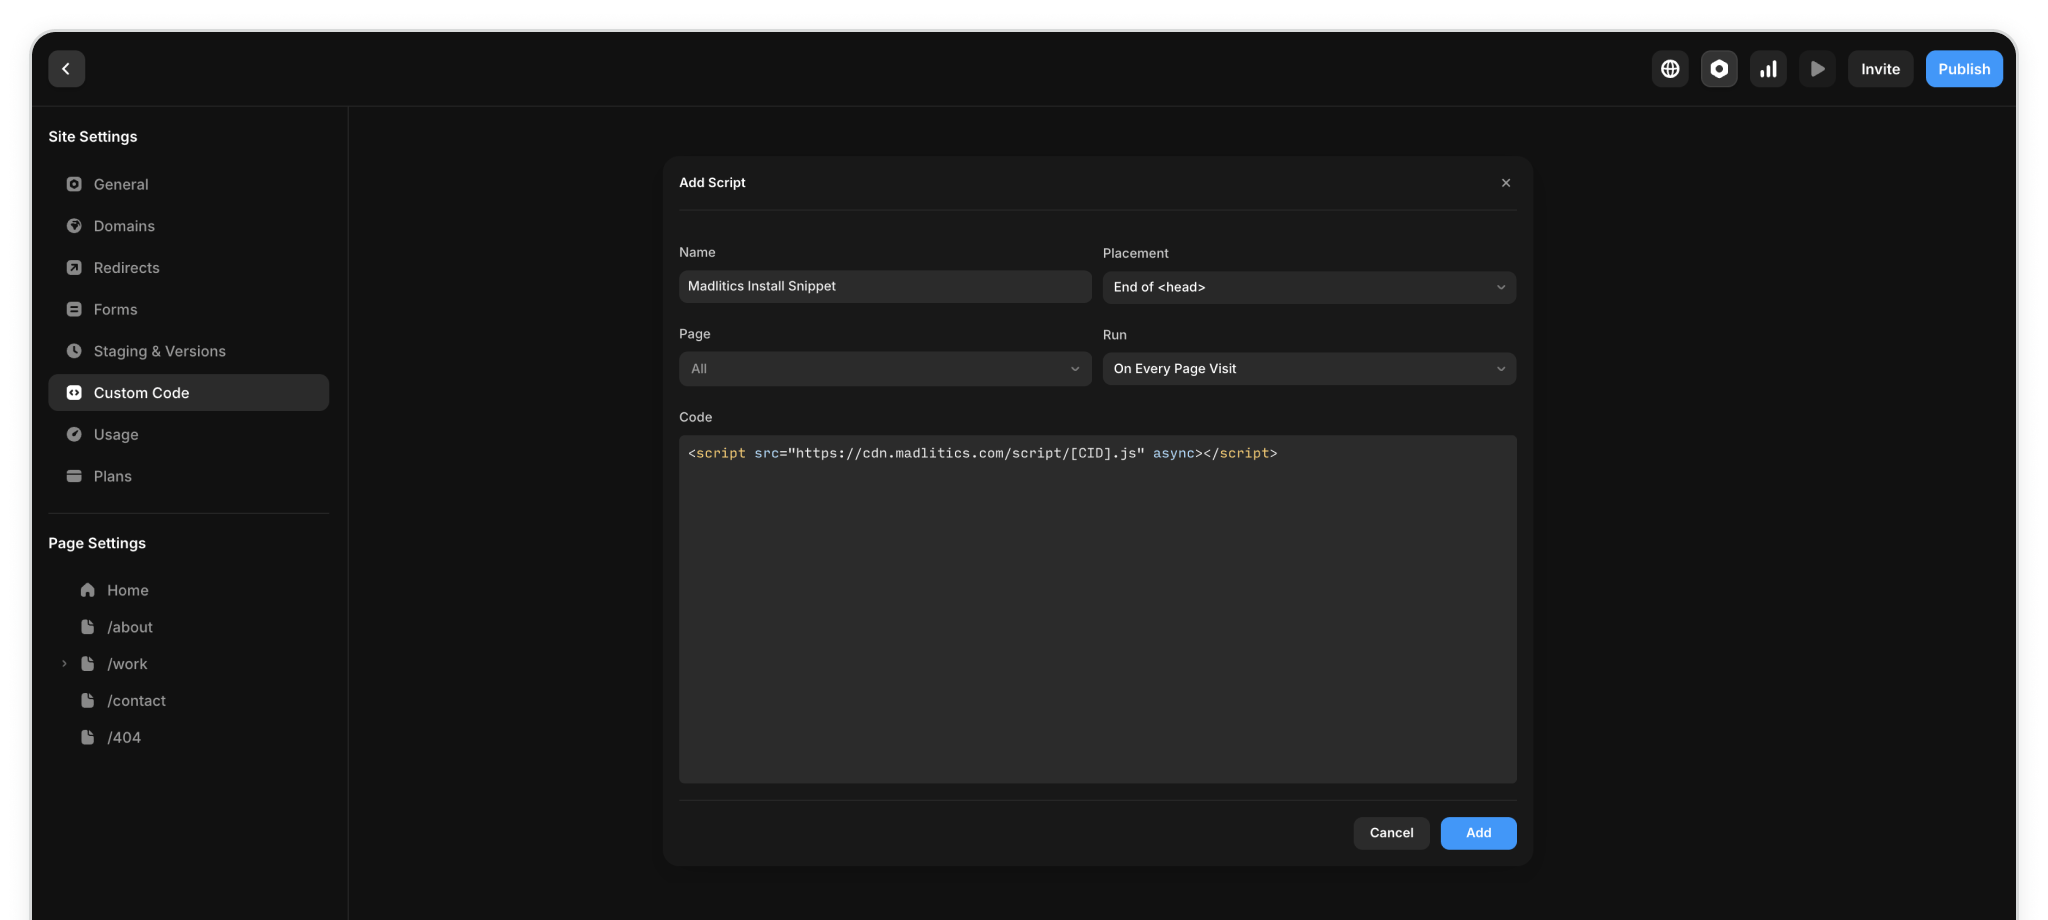The width and height of the screenshot is (2048, 920).
Task: Preview the site with the play icon
Action: click(1817, 69)
